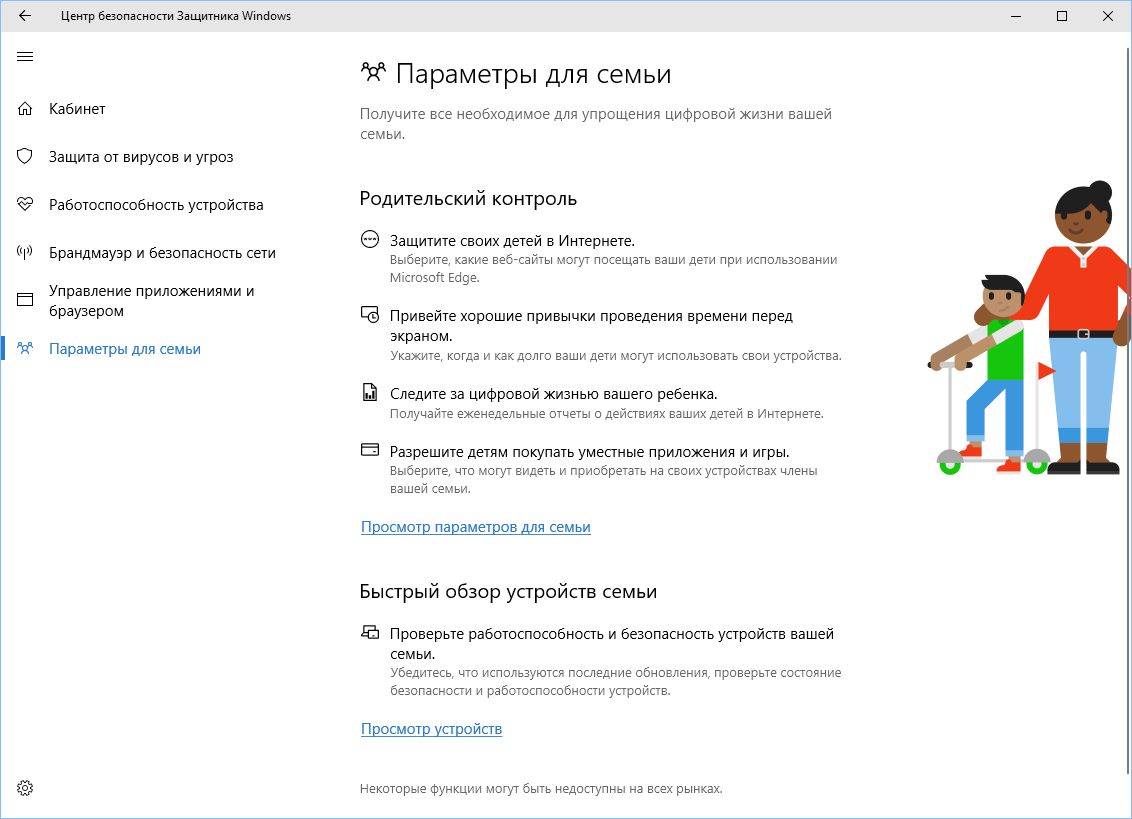This screenshot has height=819, width=1132.
Task: Click the purchases icon near Разрешите детям покупать
Action: [x=368, y=449]
